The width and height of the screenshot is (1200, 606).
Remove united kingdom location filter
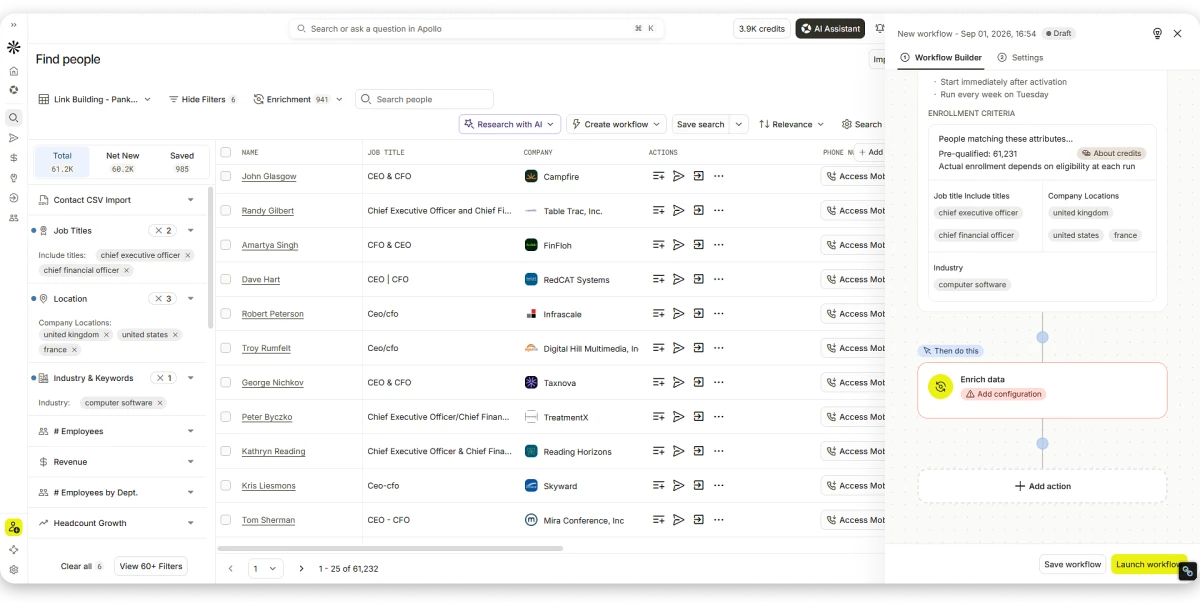(x=106, y=335)
